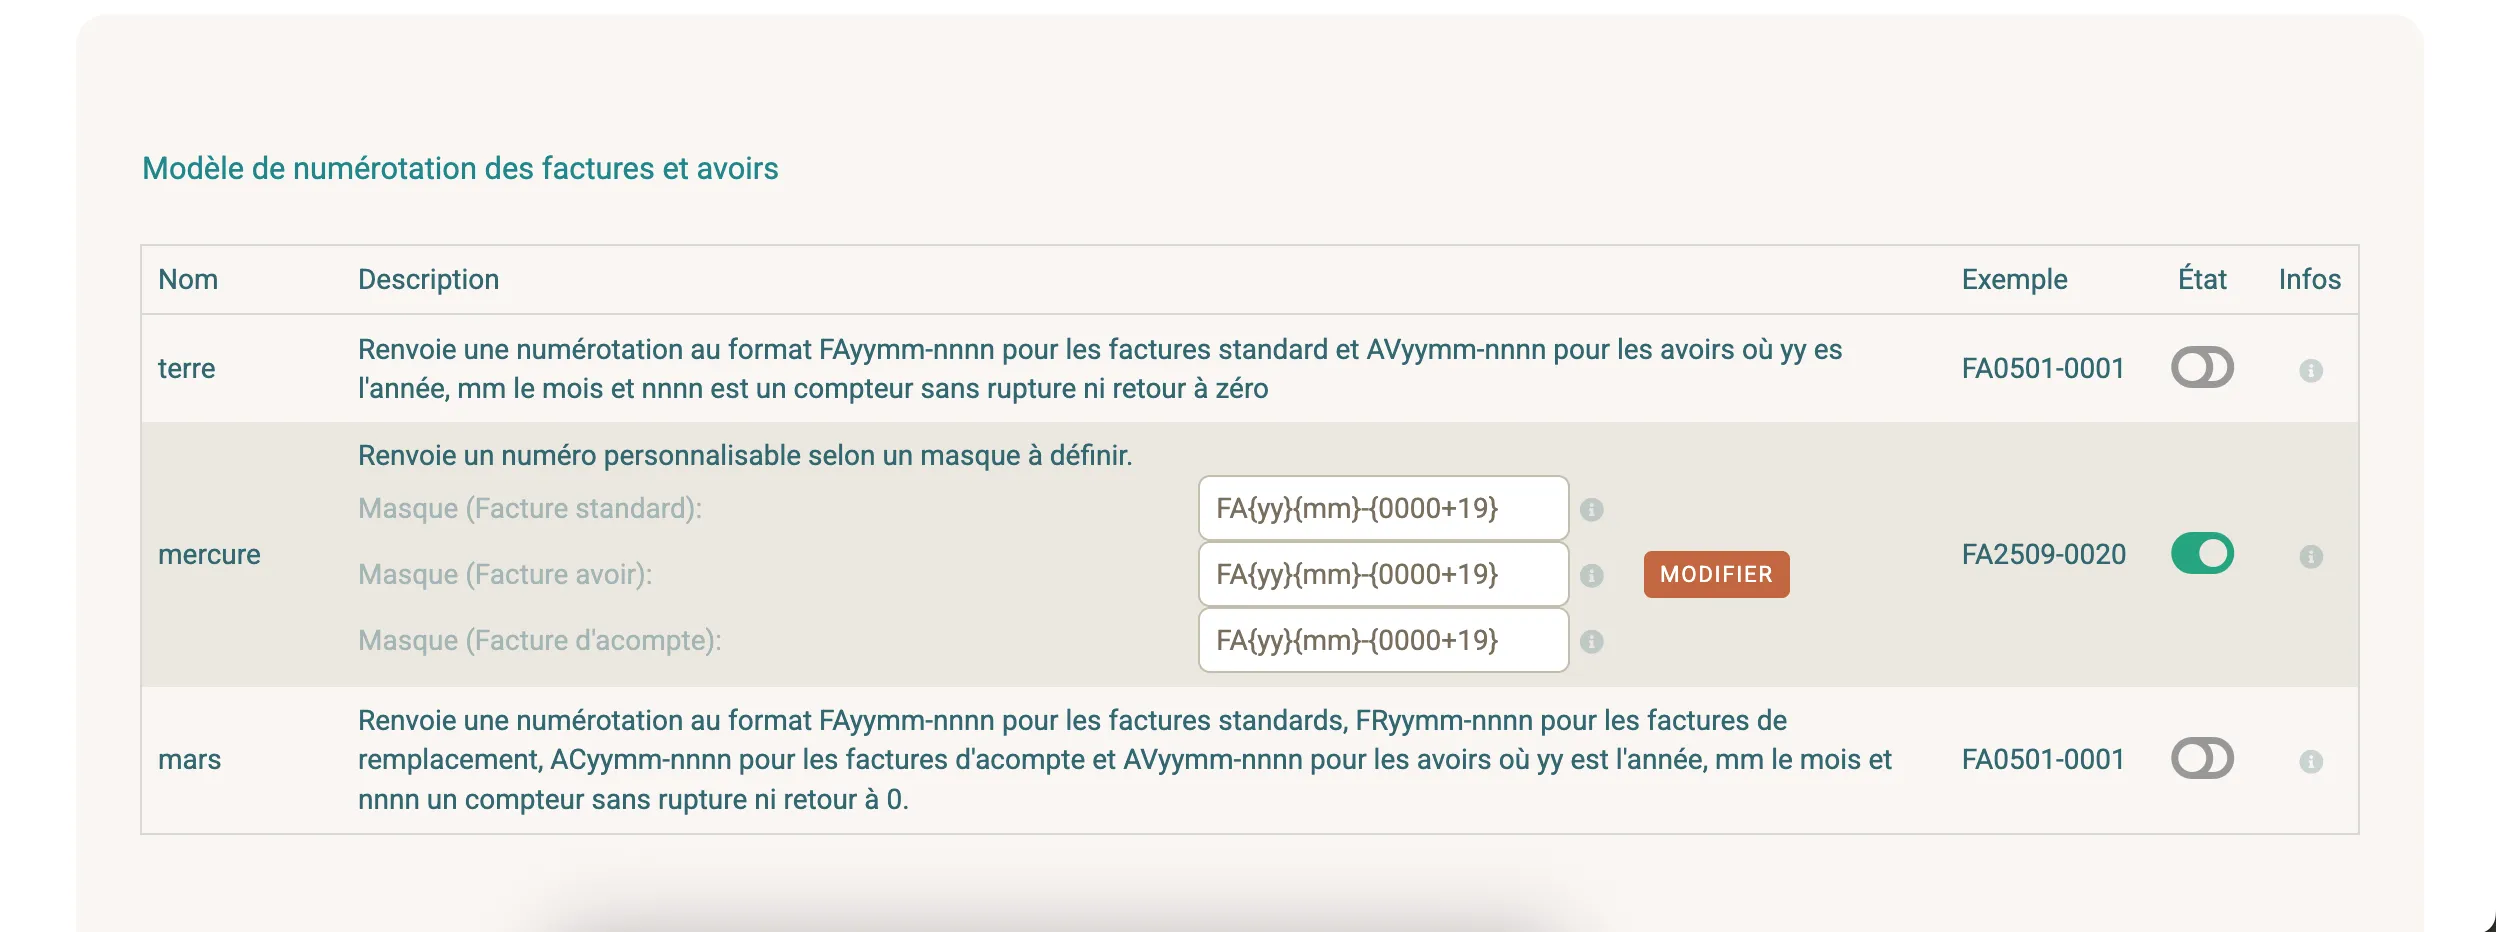Click the MODIFIER button
The height and width of the screenshot is (932, 2496).
point(1715,574)
